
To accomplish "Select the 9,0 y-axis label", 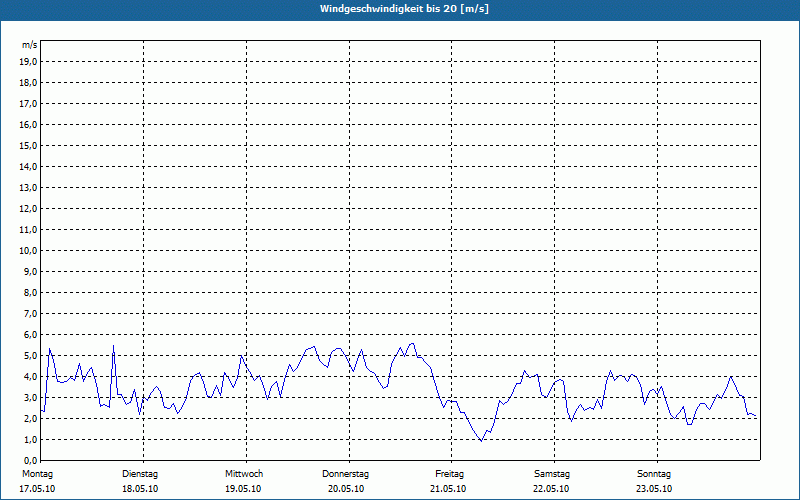I will tap(31, 271).
